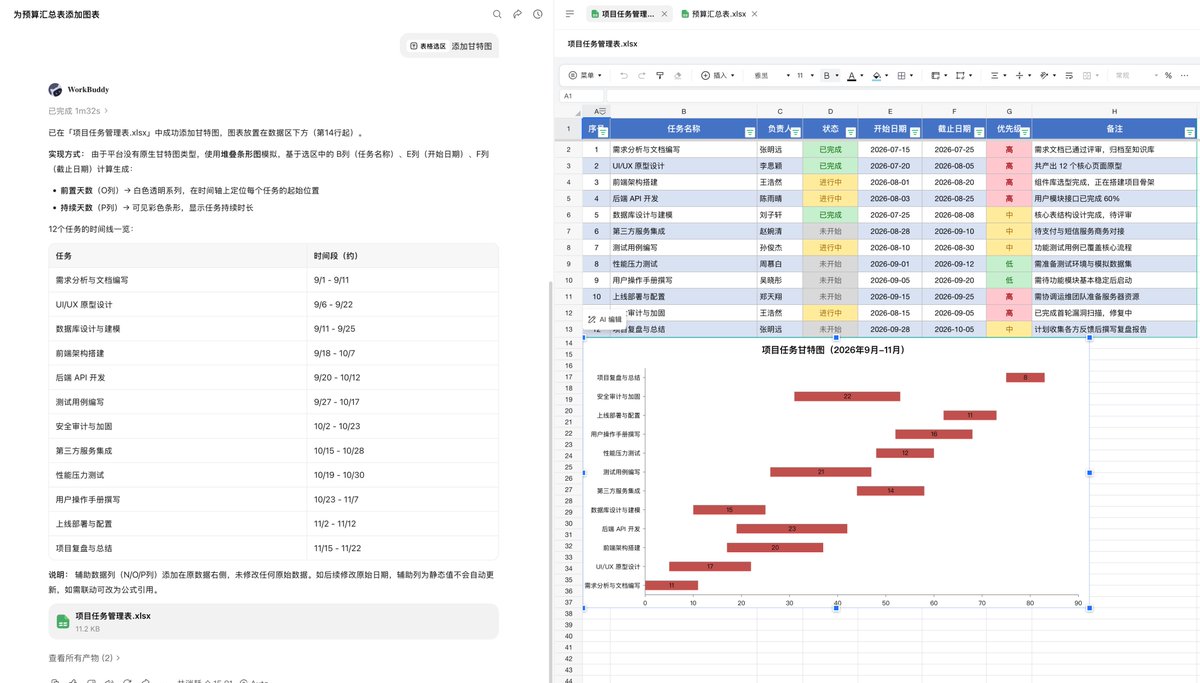Viewport: 1200px width, 683px height.
Task: Click the WorkBuddy avatar icon
Action: pyautogui.click(x=55, y=89)
